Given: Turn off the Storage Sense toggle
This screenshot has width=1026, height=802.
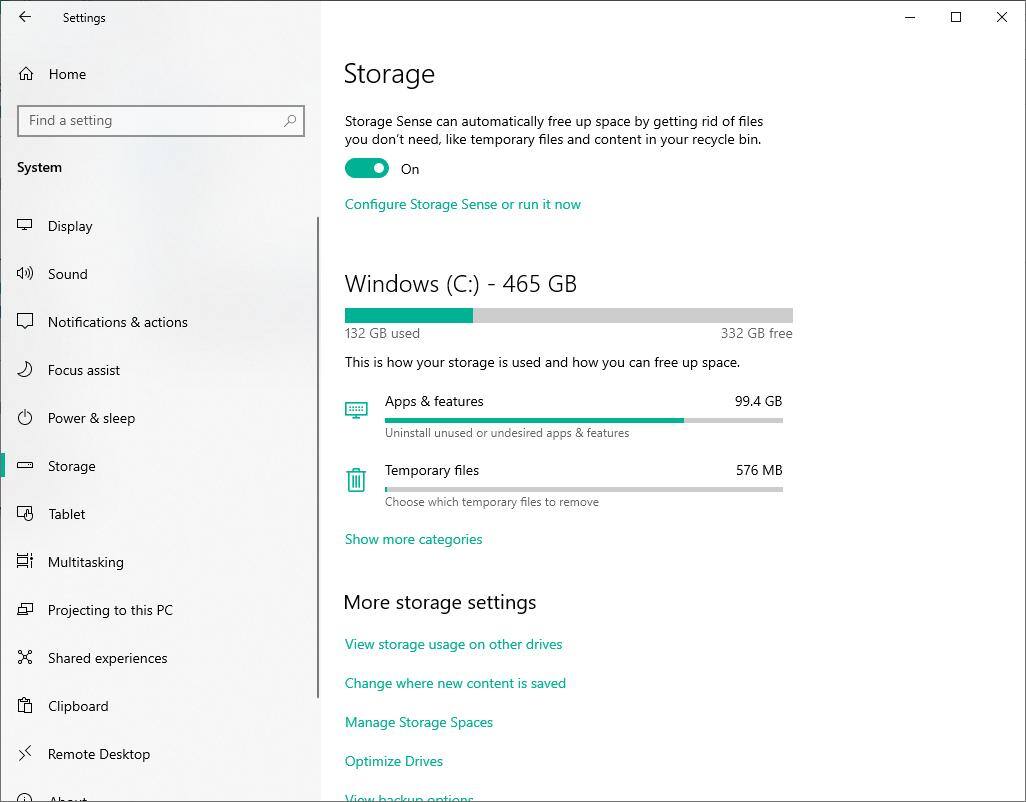Looking at the screenshot, I should pos(367,169).
